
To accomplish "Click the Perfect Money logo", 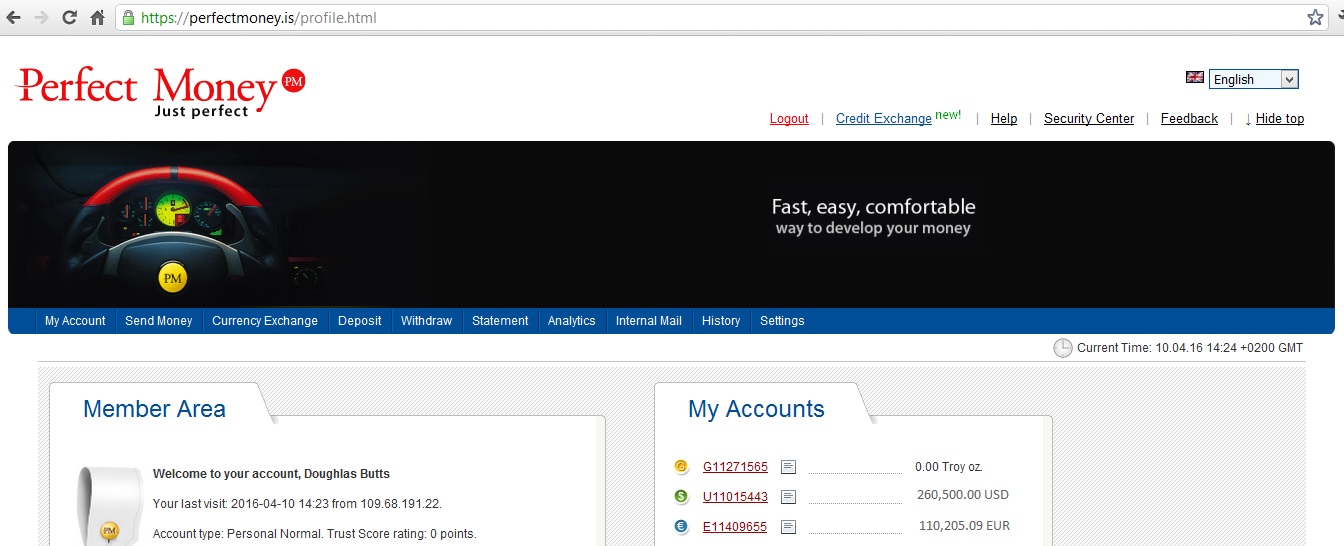I will click(x=161, y=90).
